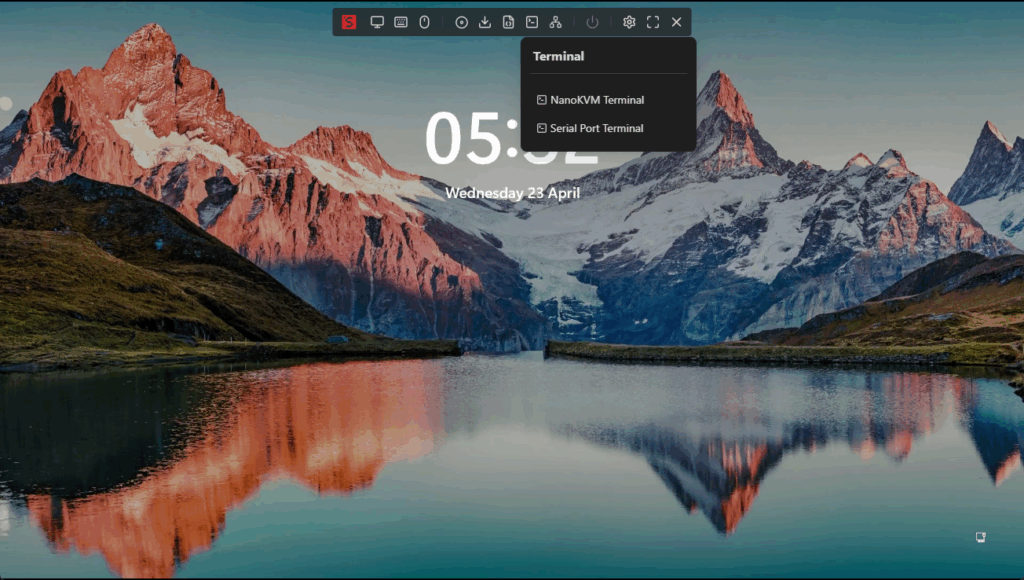Screen dimensions: 1024x580
Task: Open the screen display settings monitor icon
Action: 377,22
